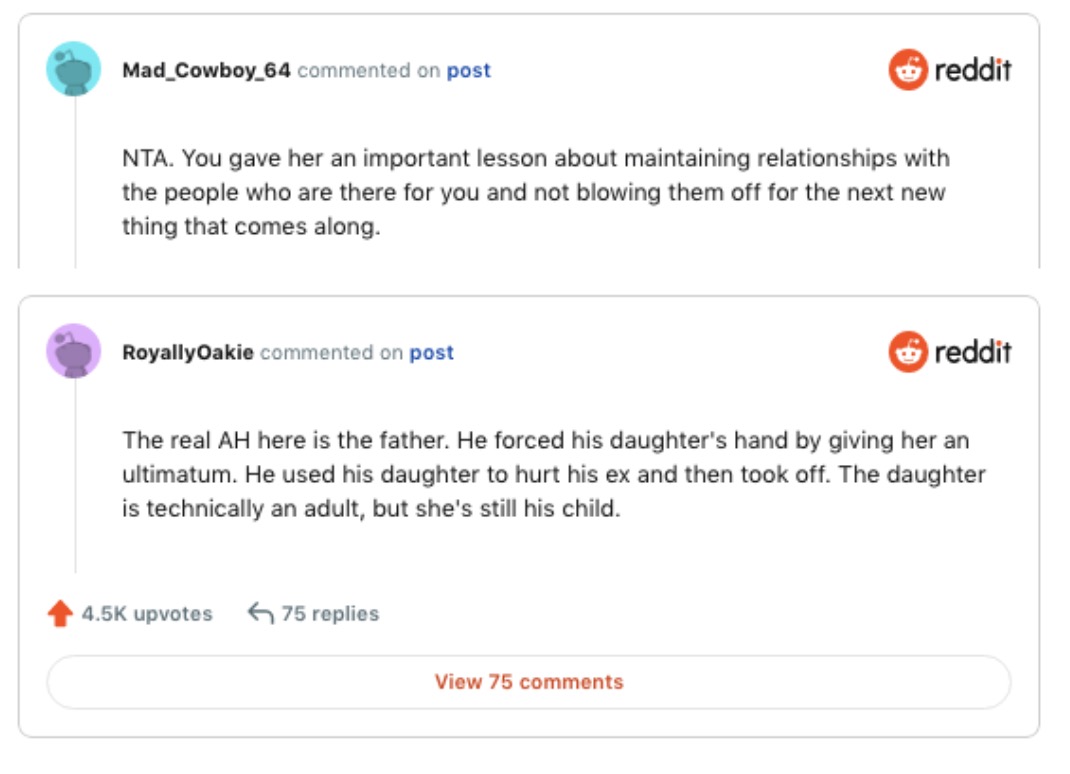Image resolution: width=1070 pixels, height=774 pixels.
Task: Click Mad_Cowboy_64's teal avatar icon
Action: [x=74, y=69]
